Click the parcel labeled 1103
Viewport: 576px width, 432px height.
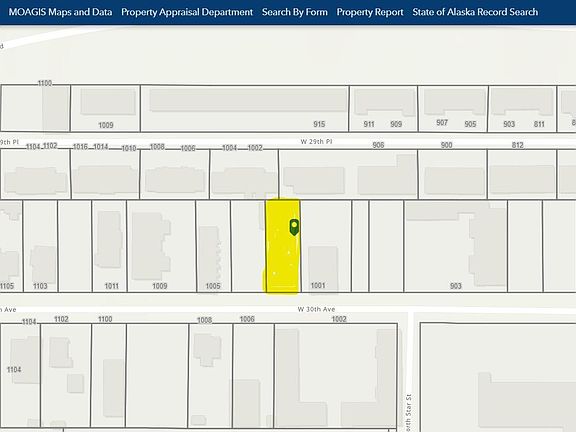(x=40, y=246)
